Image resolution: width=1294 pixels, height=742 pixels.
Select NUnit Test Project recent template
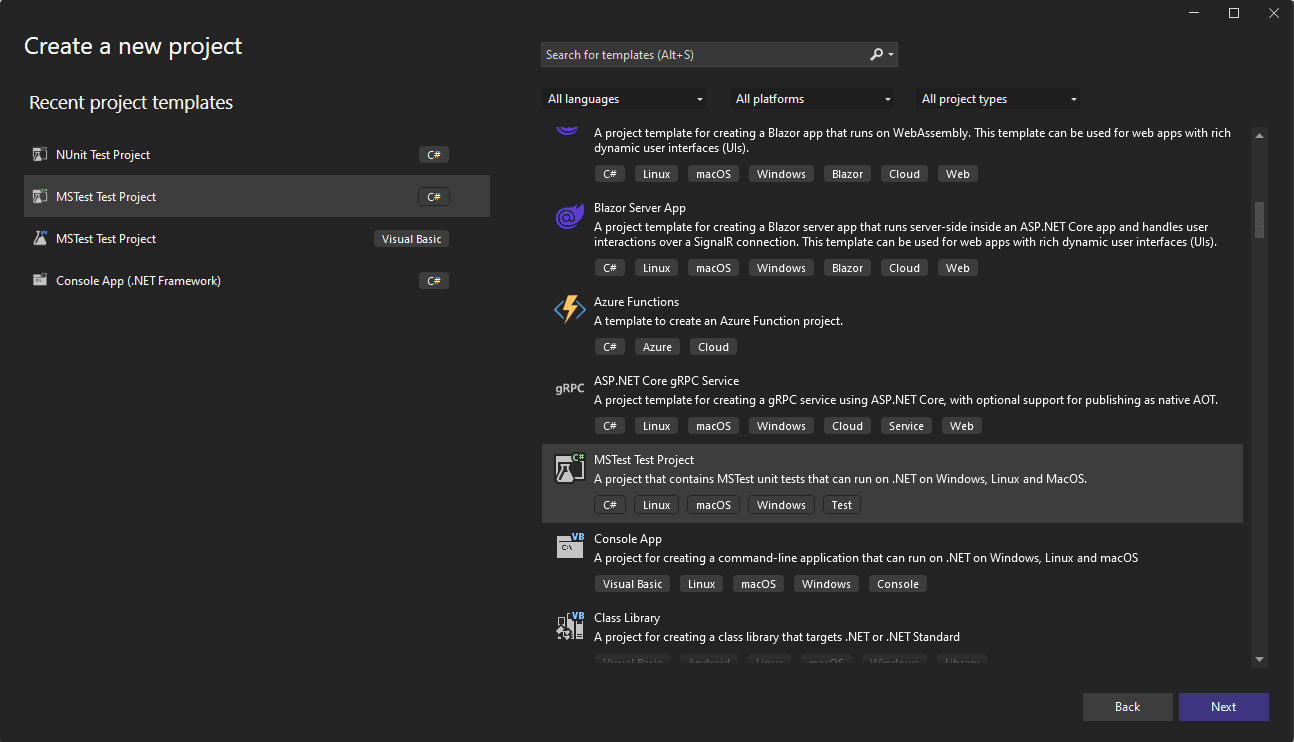pos(257,155)
